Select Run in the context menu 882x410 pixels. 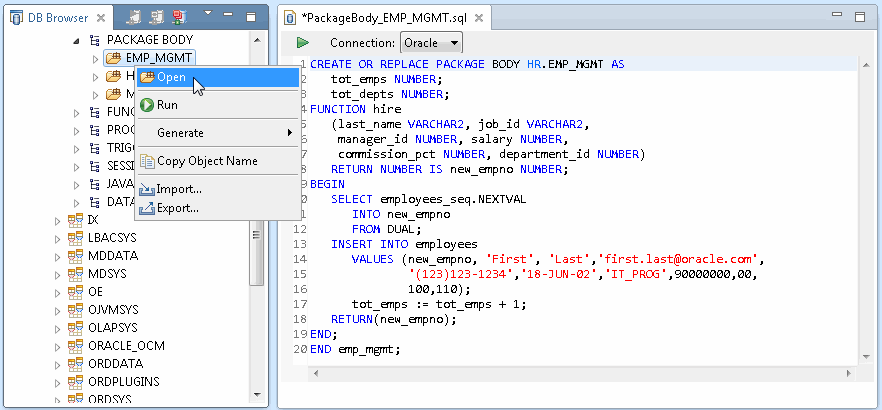pyautogui.click(x=167, y=105)
